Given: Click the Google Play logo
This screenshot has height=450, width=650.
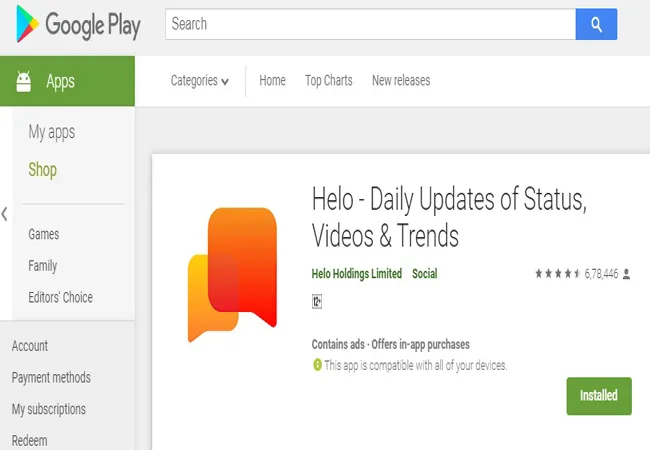Looking at the screenshot, I should pyautogui.click(x=78, y=24).
